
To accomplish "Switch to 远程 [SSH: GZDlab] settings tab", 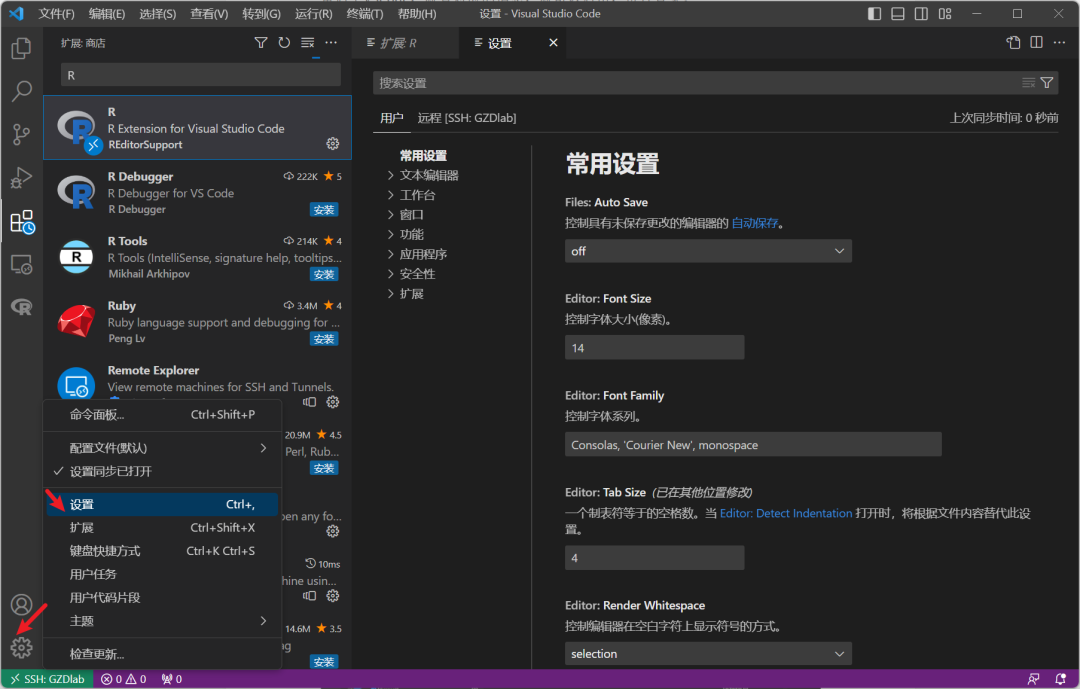I will pos(466,118).
